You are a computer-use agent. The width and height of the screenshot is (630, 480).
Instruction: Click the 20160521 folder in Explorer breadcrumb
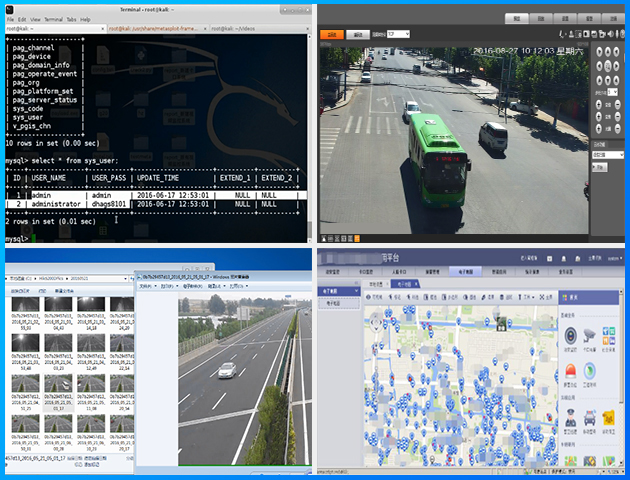coord(79,278)
